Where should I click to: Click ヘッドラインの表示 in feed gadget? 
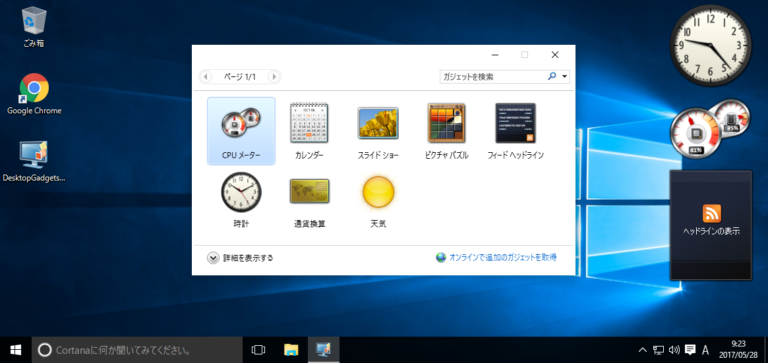tap(711, 231)
